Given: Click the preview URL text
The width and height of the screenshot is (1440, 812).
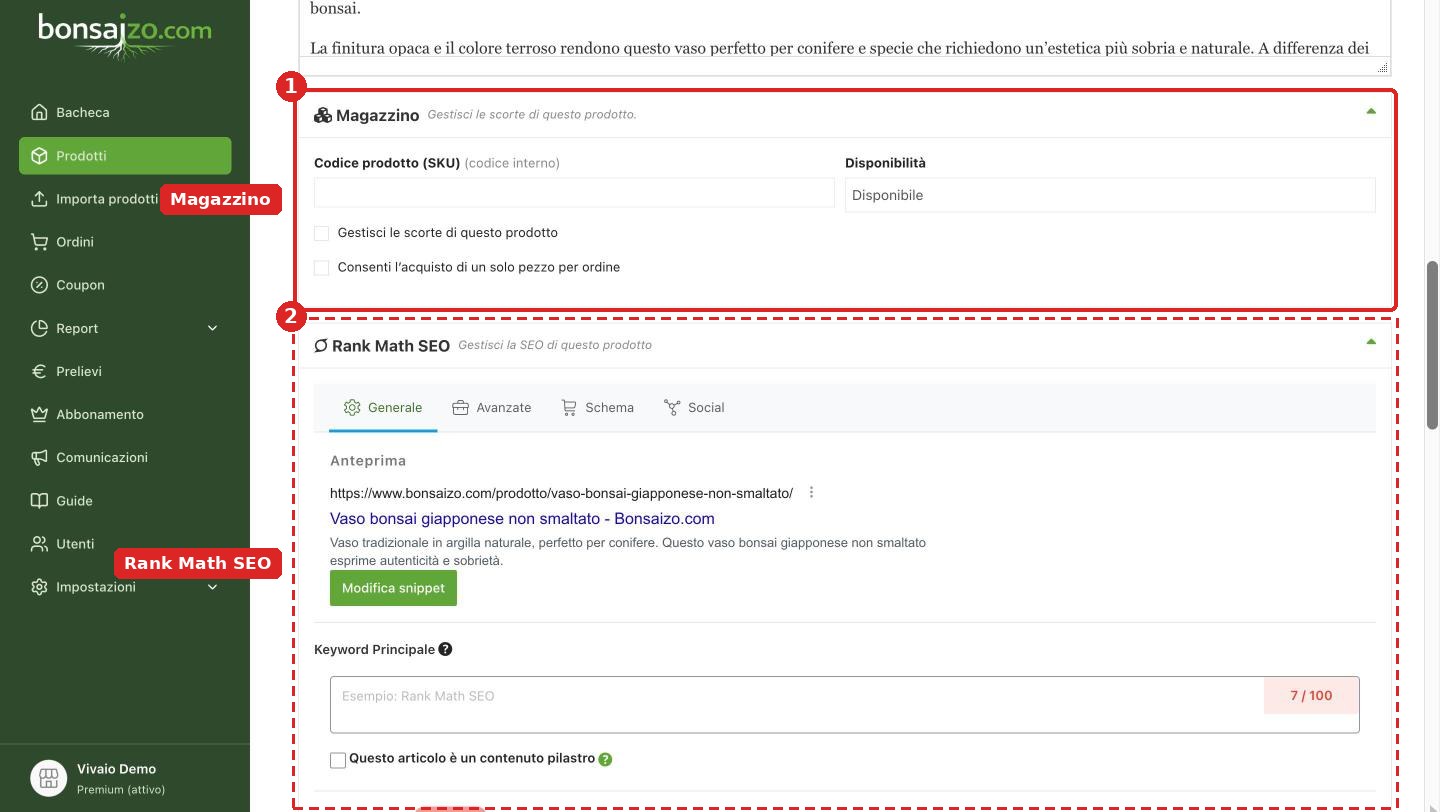Looking at the screenshot, I should 561,493.
